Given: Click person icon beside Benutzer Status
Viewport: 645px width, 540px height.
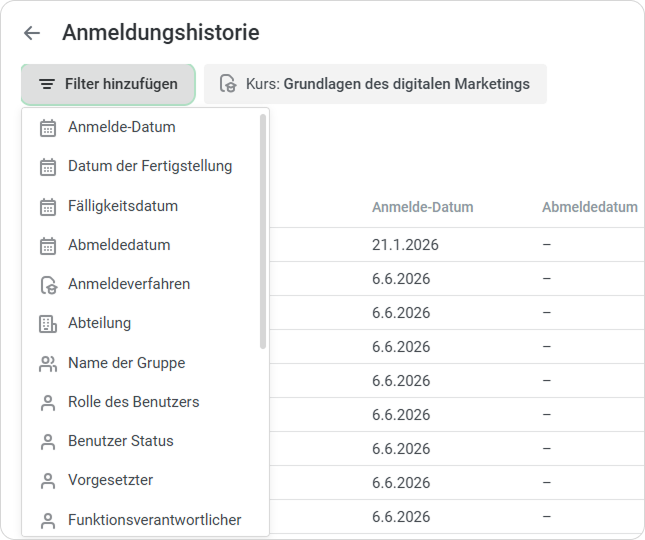Looking at the screenshot, I should [x=48, y=442].
